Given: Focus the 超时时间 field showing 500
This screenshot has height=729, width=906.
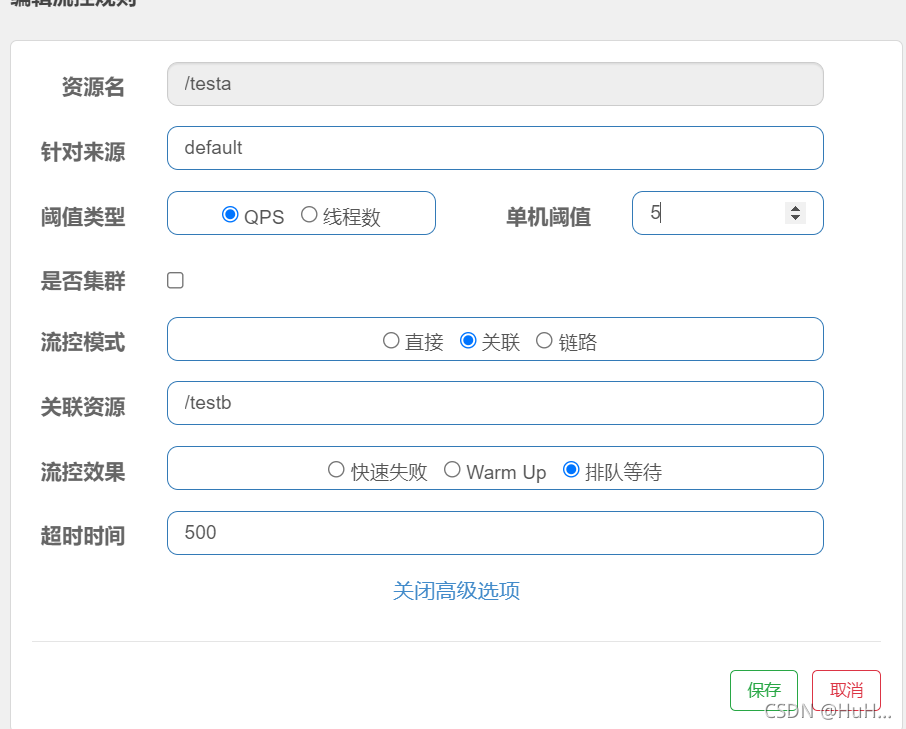Looking at the screenshot, I should [495, 533].
